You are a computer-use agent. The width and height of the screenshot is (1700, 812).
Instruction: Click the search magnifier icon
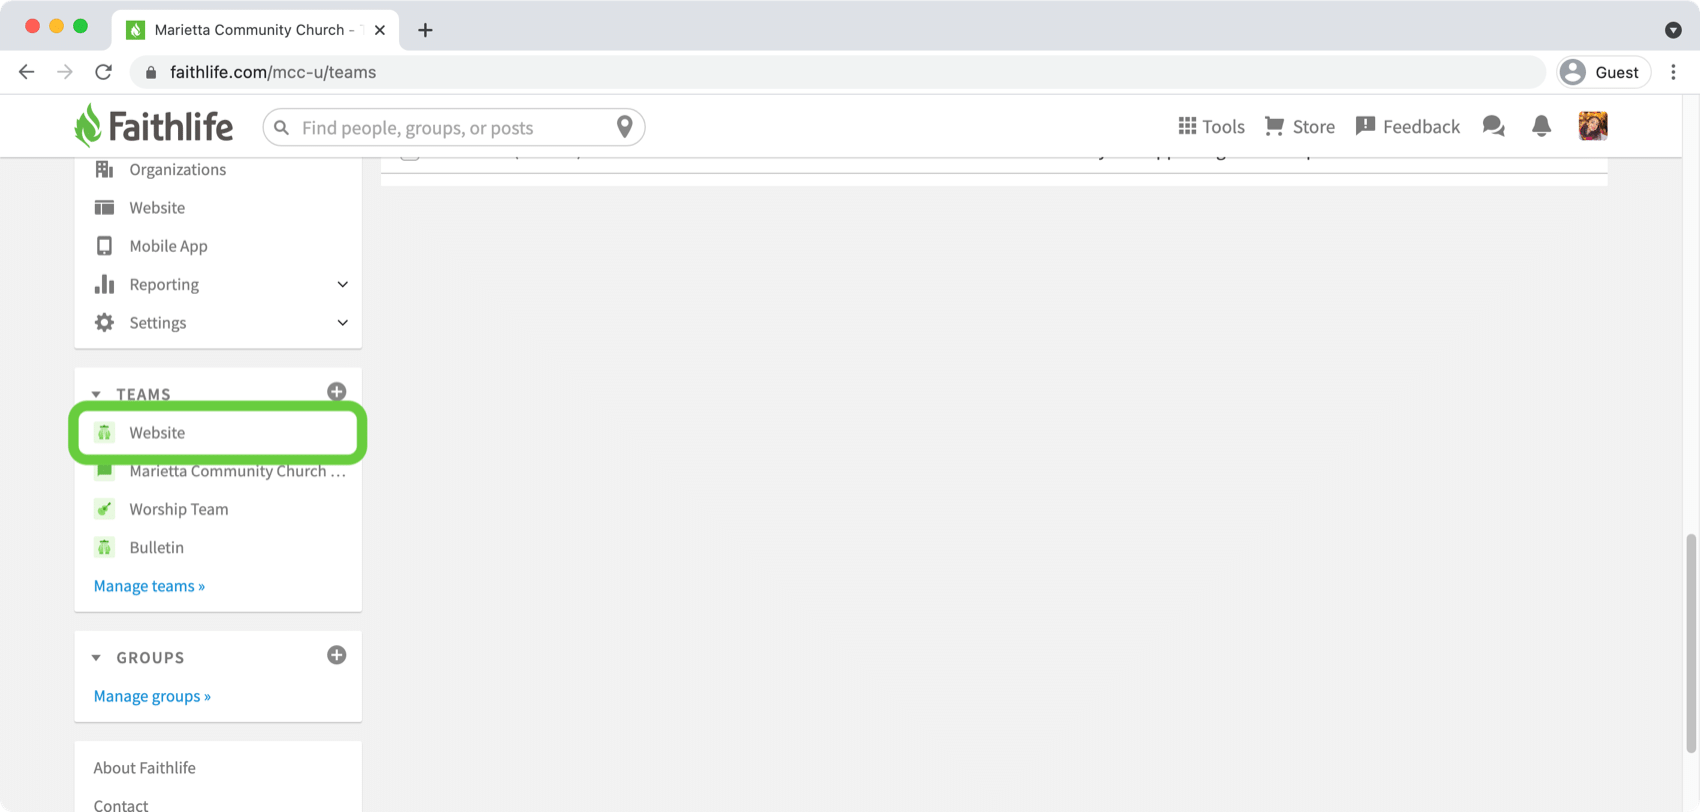coord(282,128)
